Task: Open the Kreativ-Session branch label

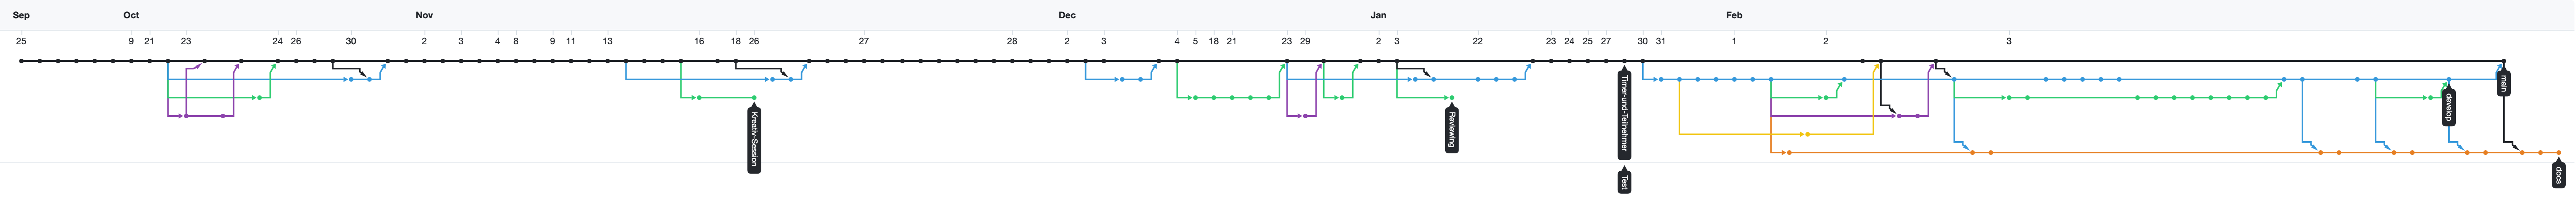Action: pos(754,139)
